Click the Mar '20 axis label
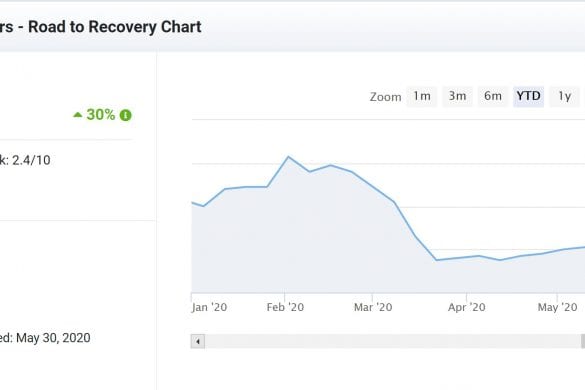The image size is (585, 390). [x=373, y=307]
